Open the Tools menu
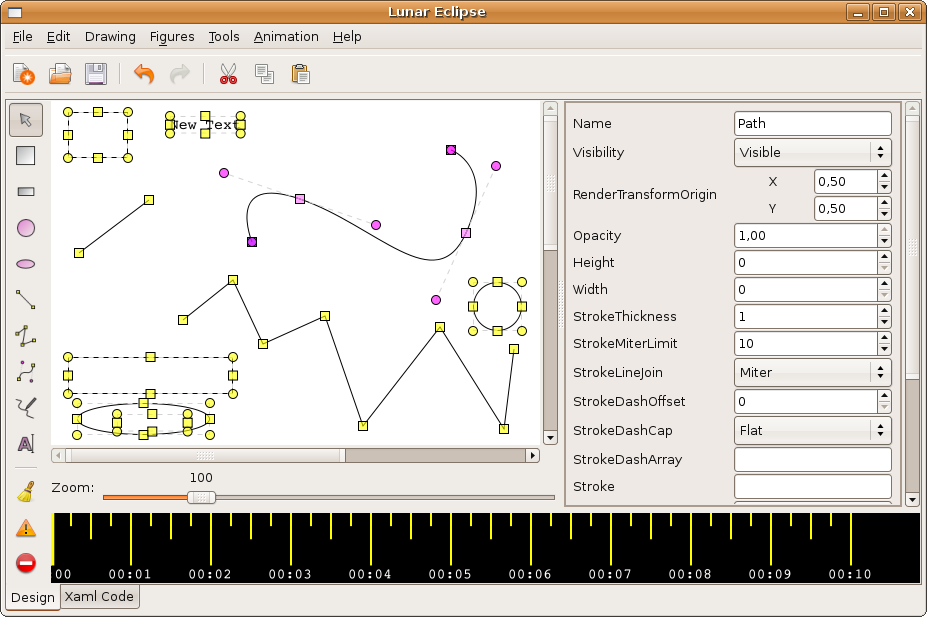 pyautogui.click(x=224, y=37)
